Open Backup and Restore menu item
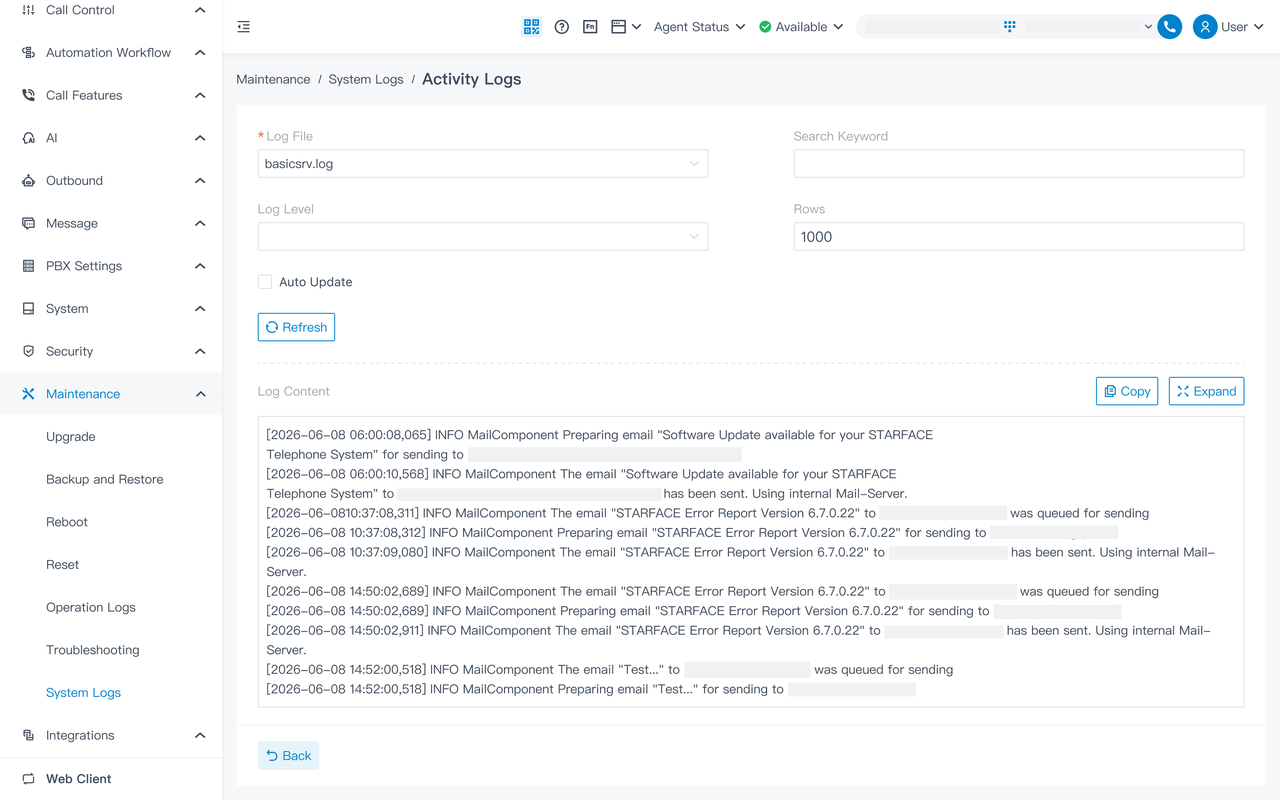1280x800 pixels. click(105, 480)
